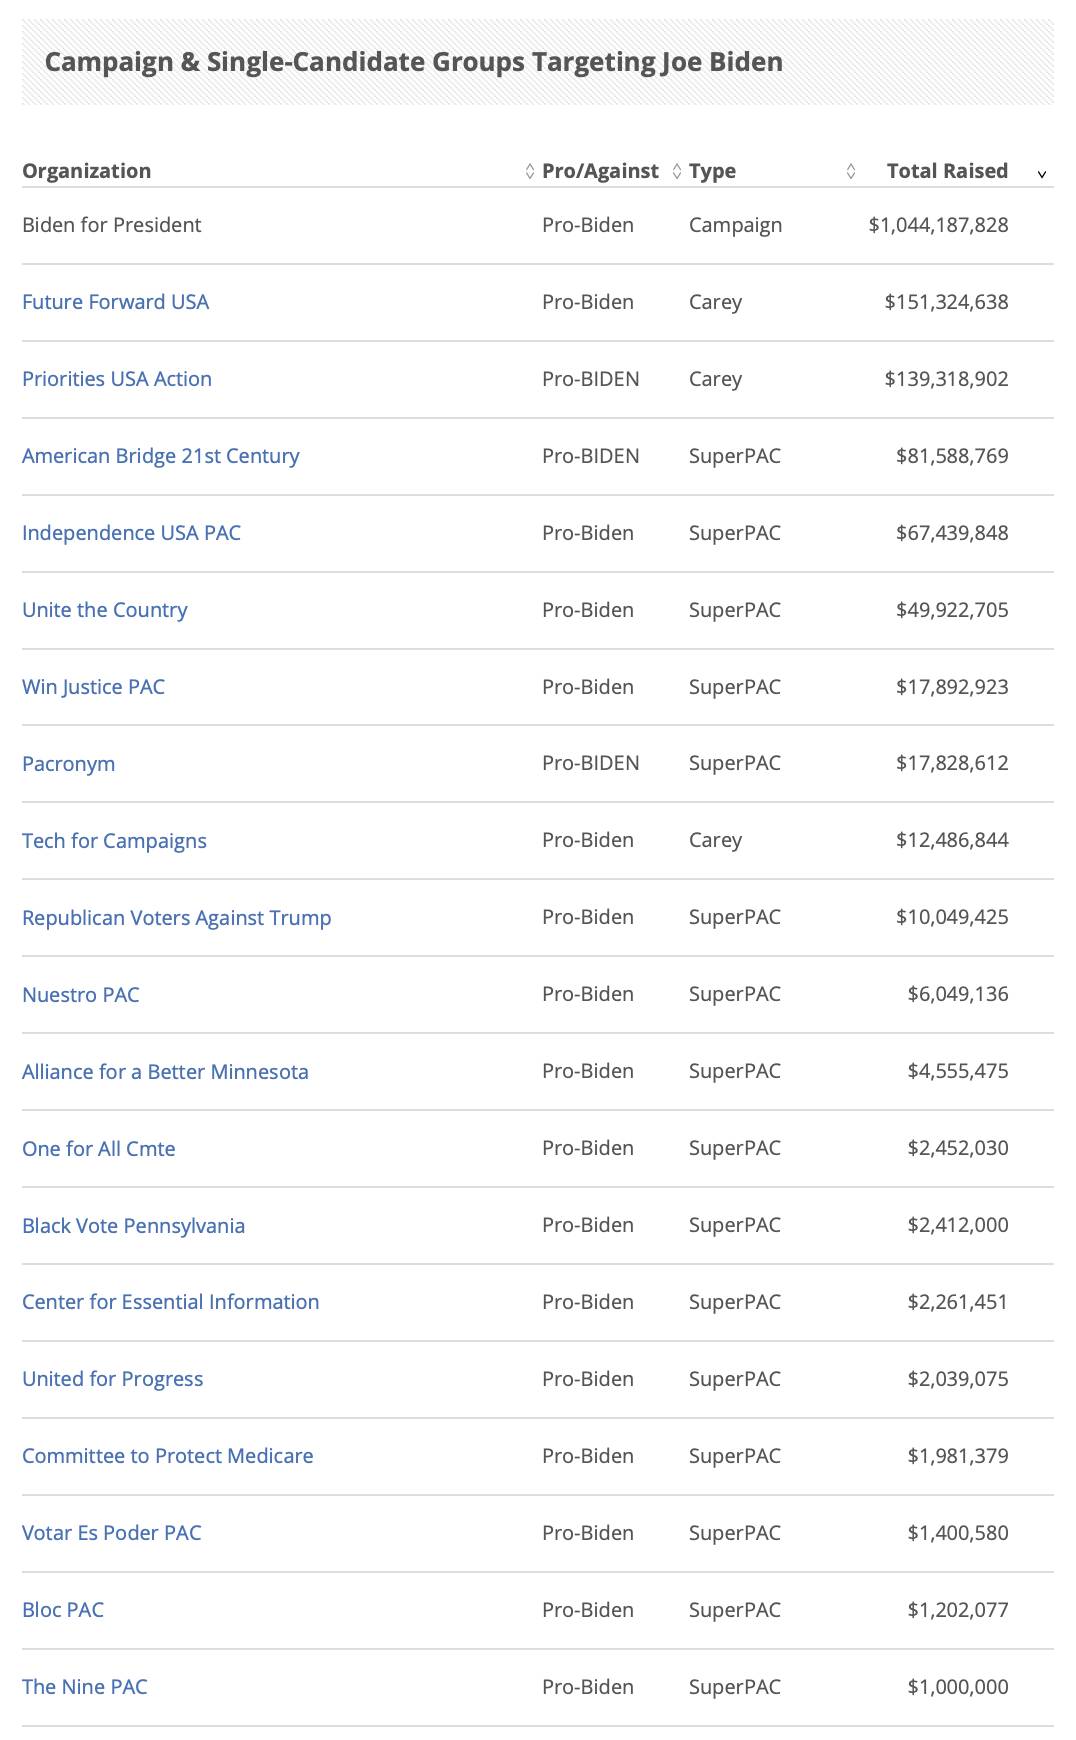Click the Pro/Against column header
1076x1740 pixels.
click(x=600, y=171)
